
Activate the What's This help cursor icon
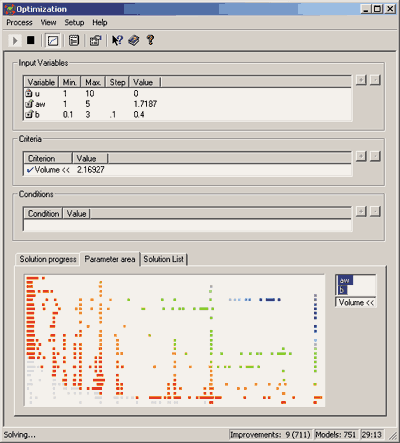117,40
